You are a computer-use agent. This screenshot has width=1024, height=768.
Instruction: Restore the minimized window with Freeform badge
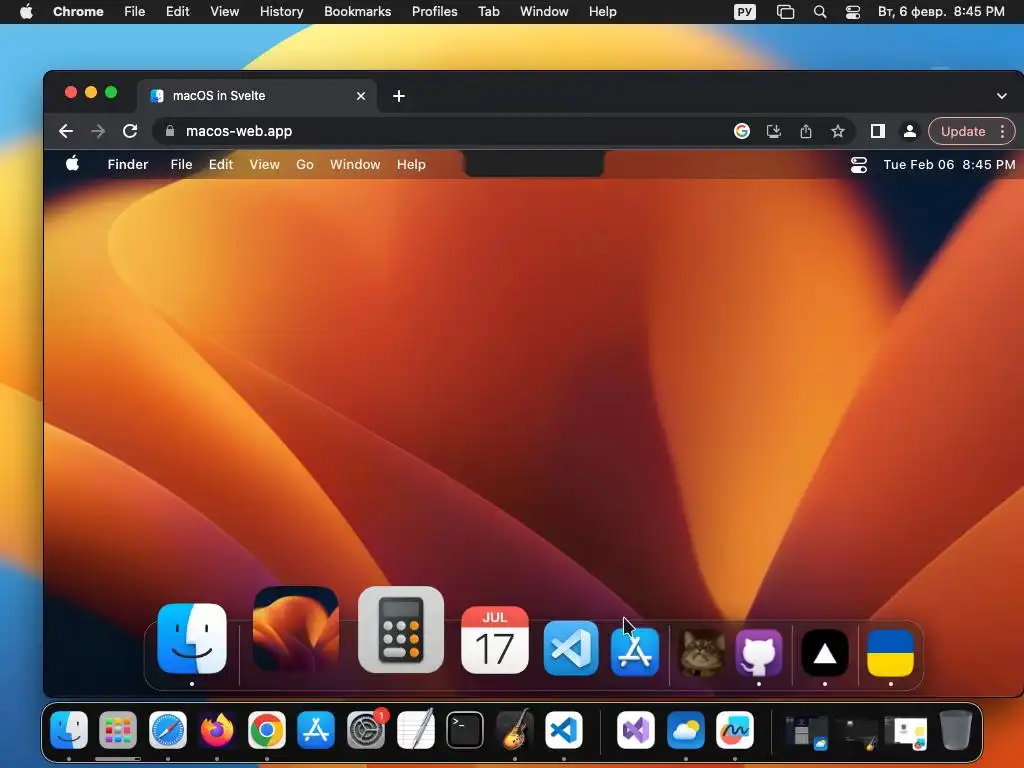click(906, 733)
